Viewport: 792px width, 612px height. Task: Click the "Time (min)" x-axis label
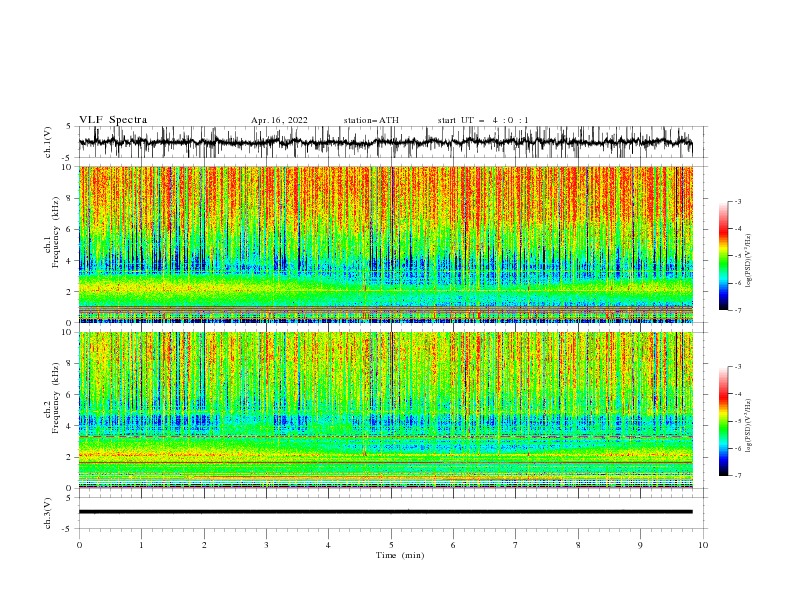[400, 555]
